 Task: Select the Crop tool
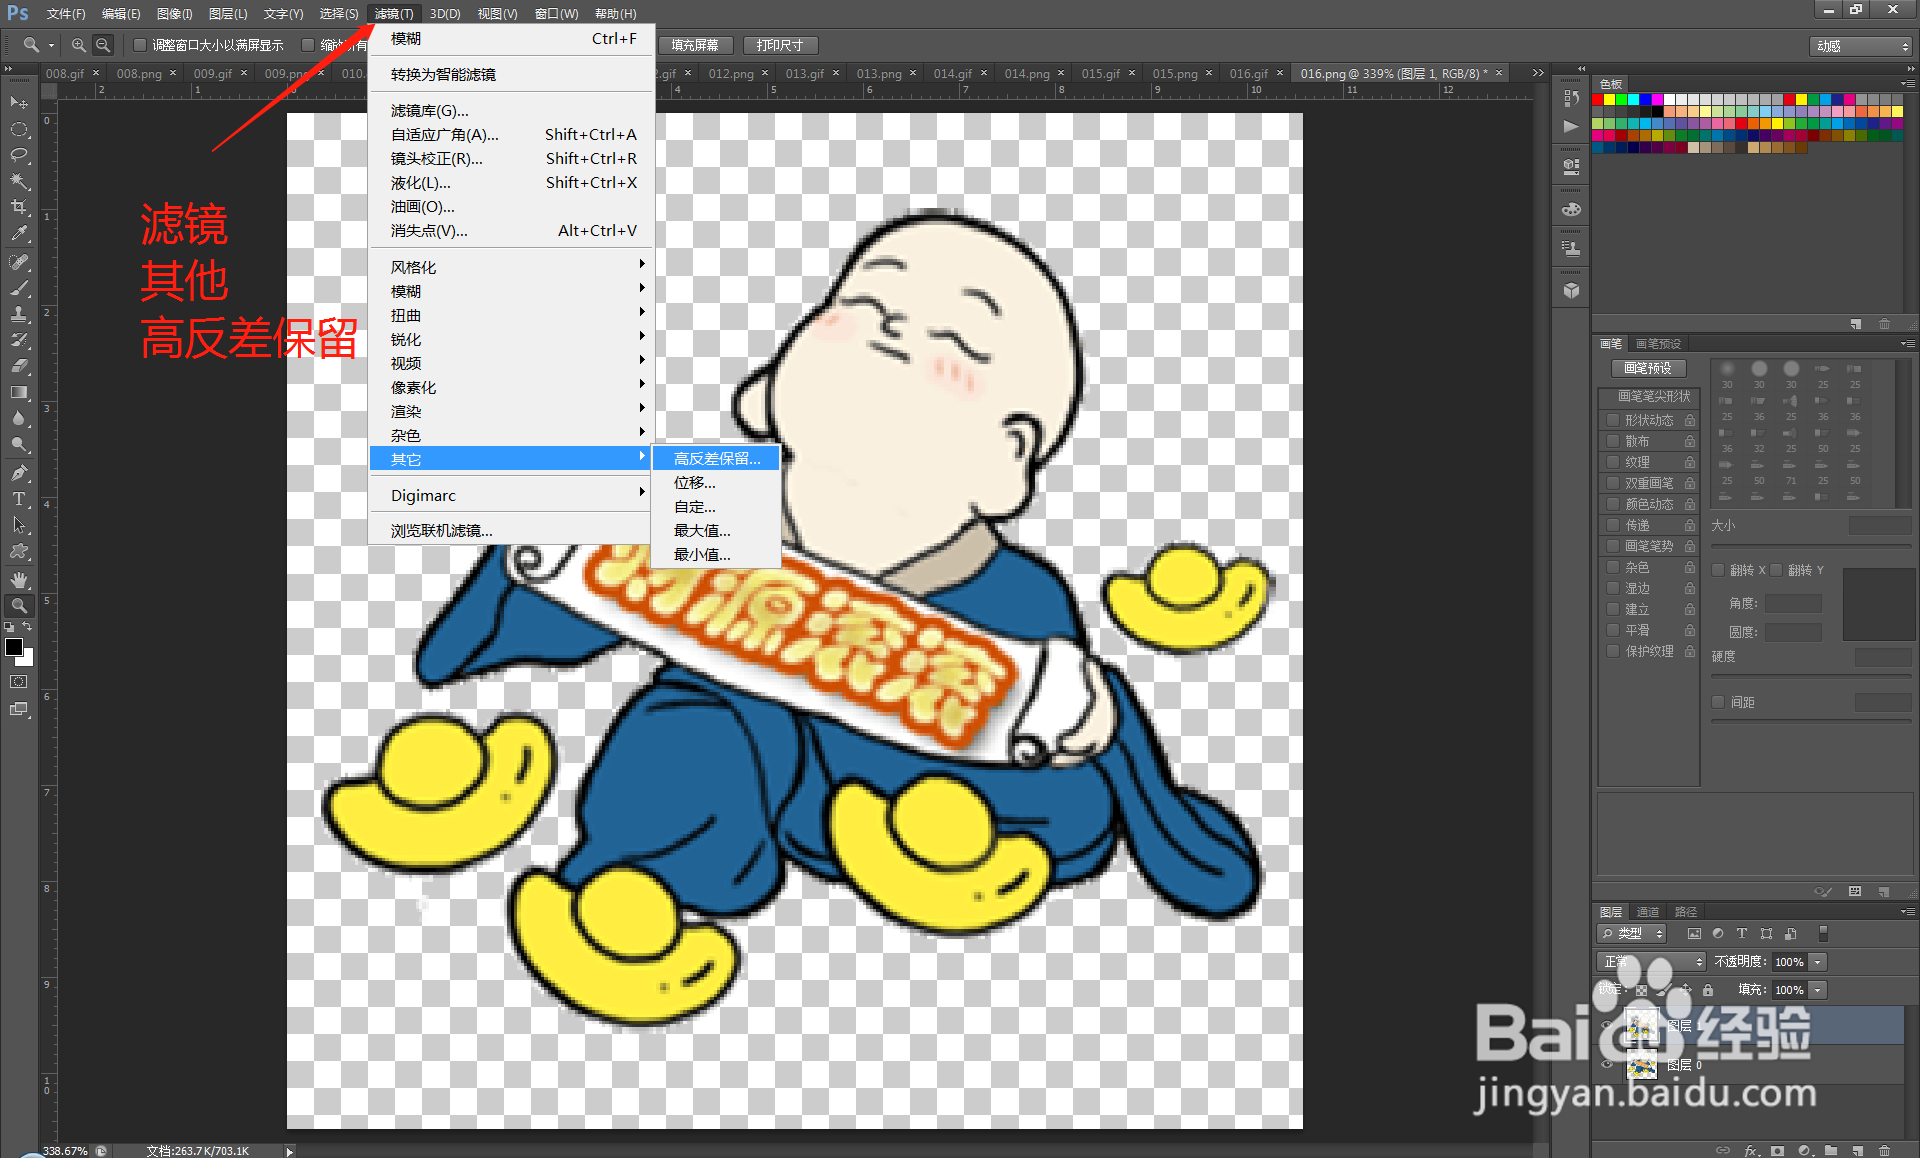[x=18, y=207]
